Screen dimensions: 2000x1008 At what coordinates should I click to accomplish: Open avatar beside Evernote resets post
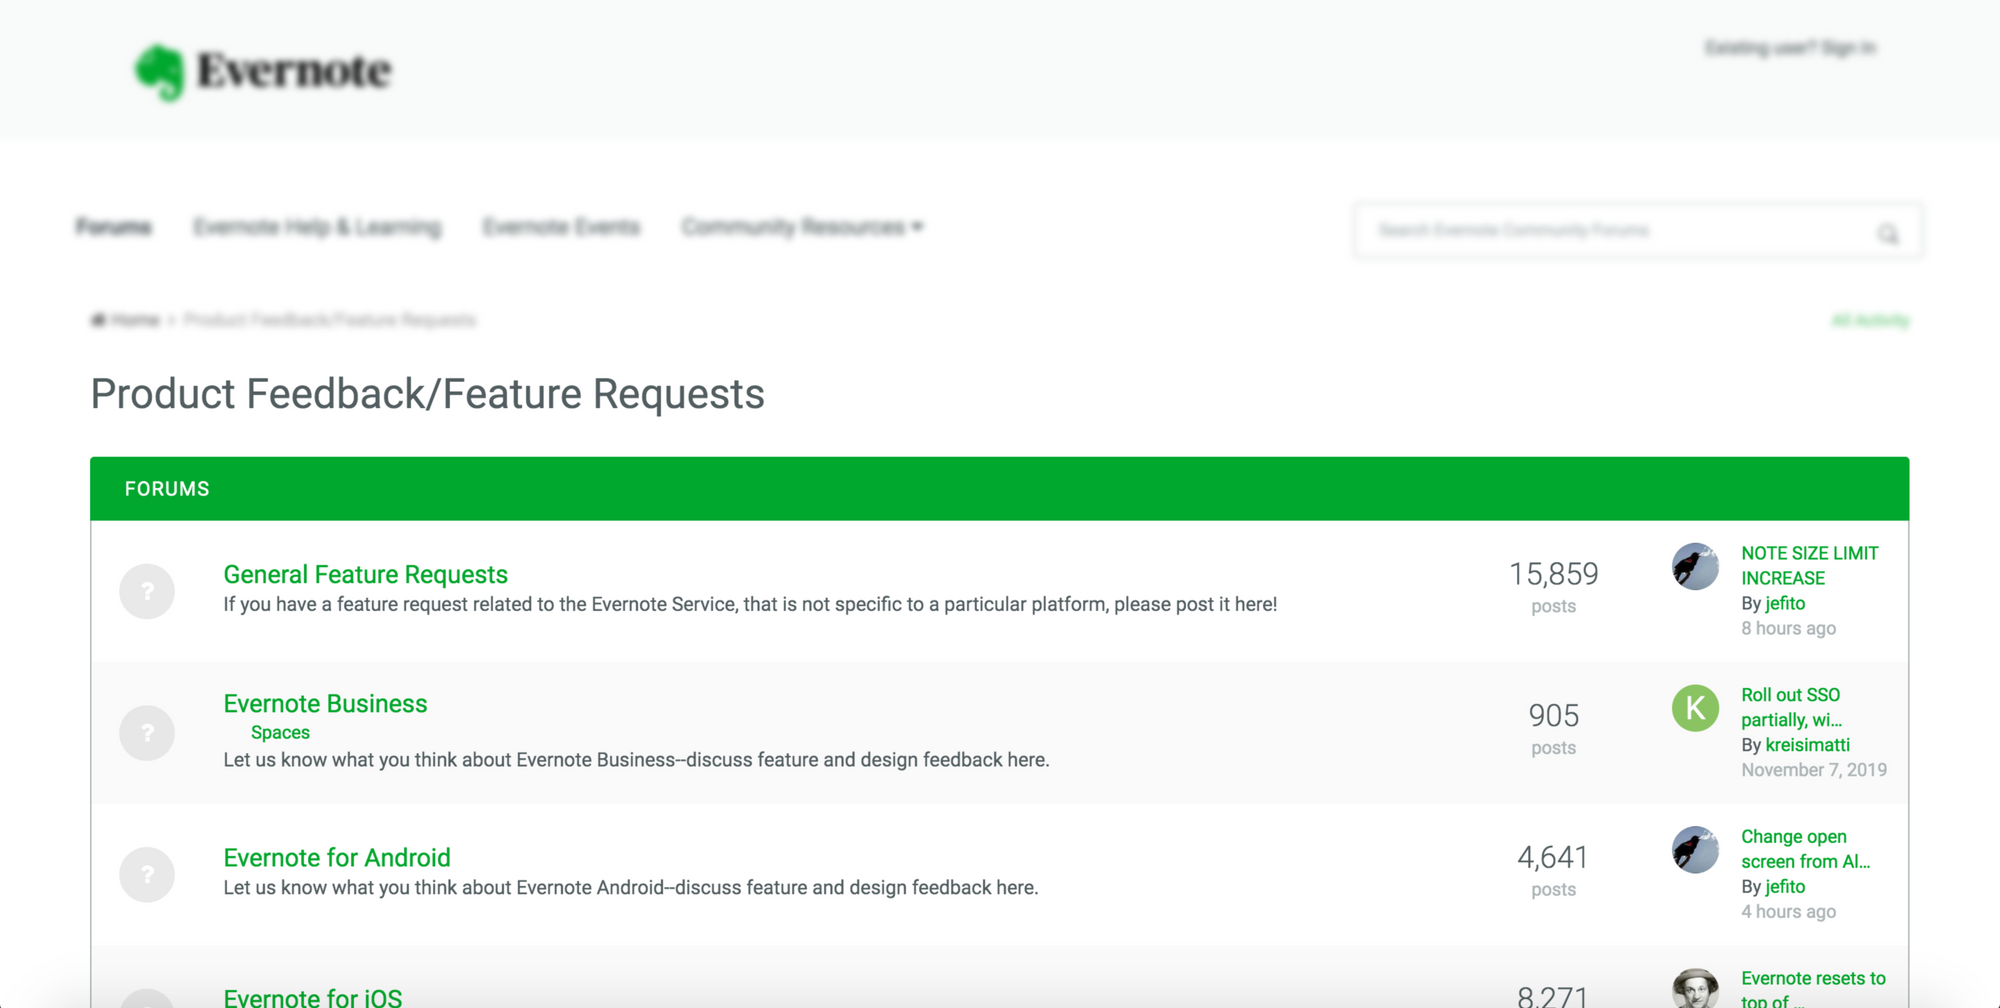click(x=1695, y=988)
